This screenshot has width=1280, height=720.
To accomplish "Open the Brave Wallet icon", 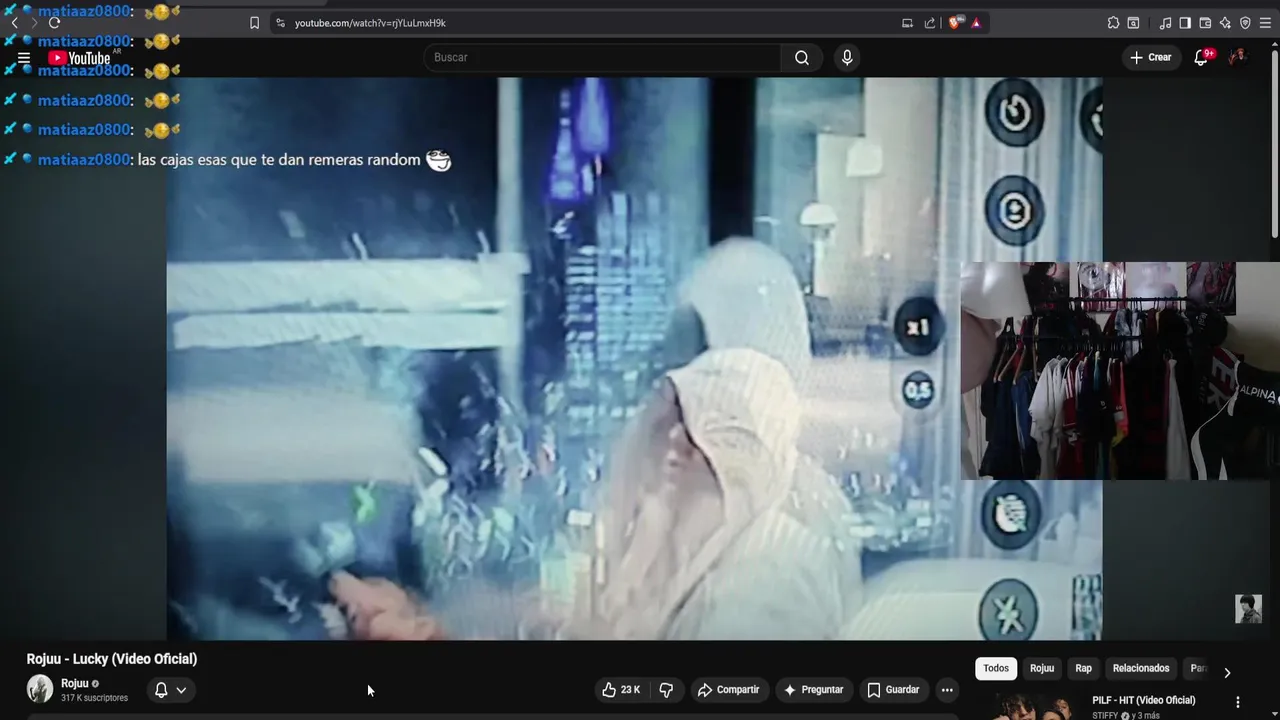I will pos(1205,23).
